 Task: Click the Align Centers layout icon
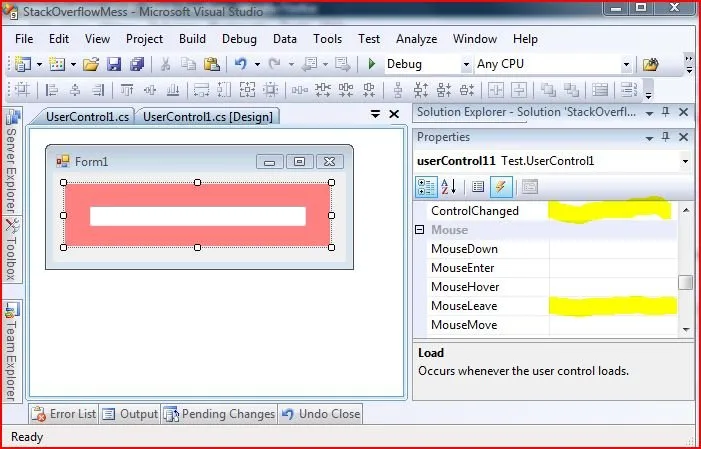tap(75, 90)
